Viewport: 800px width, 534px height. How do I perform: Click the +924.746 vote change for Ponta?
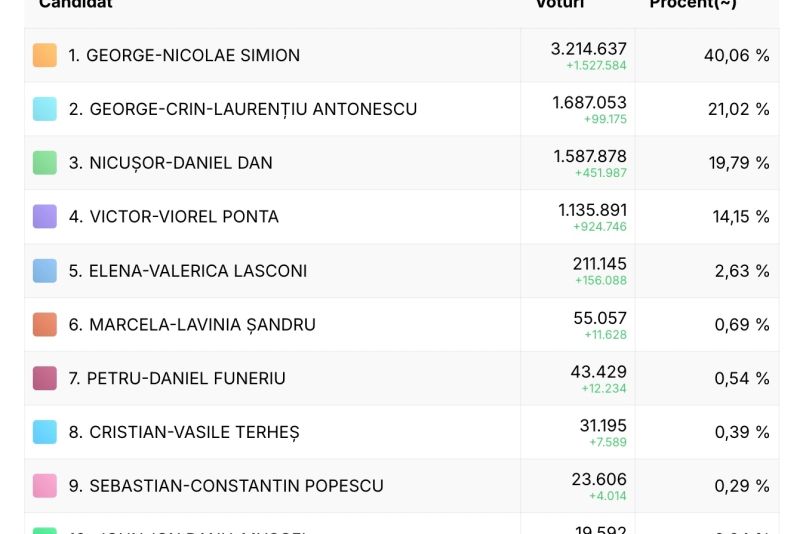click(599, 226)
